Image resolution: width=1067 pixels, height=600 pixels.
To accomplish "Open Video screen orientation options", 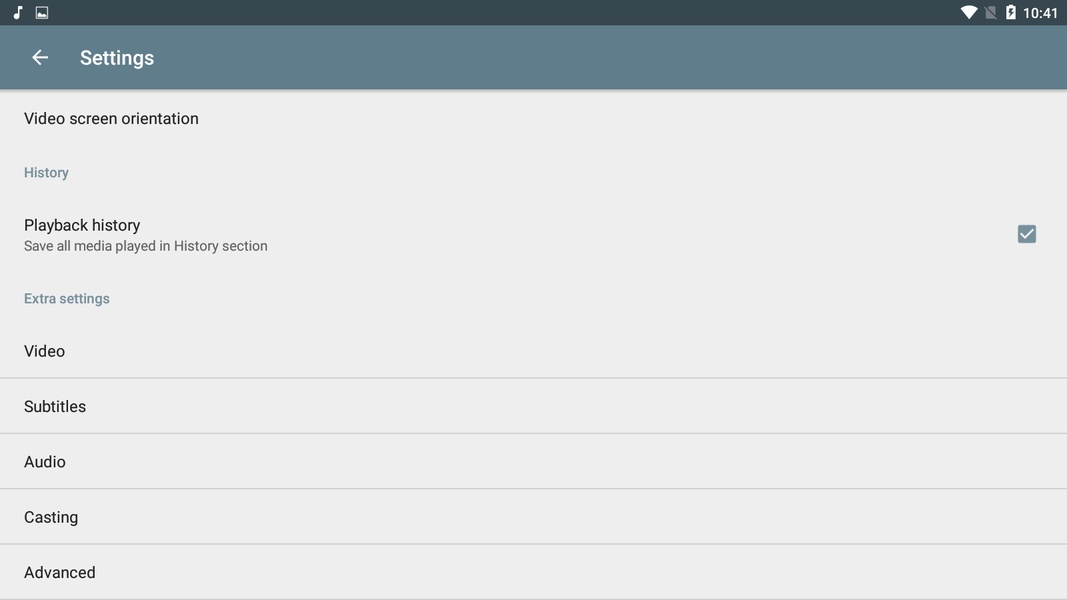I will [x=534, y=118].
